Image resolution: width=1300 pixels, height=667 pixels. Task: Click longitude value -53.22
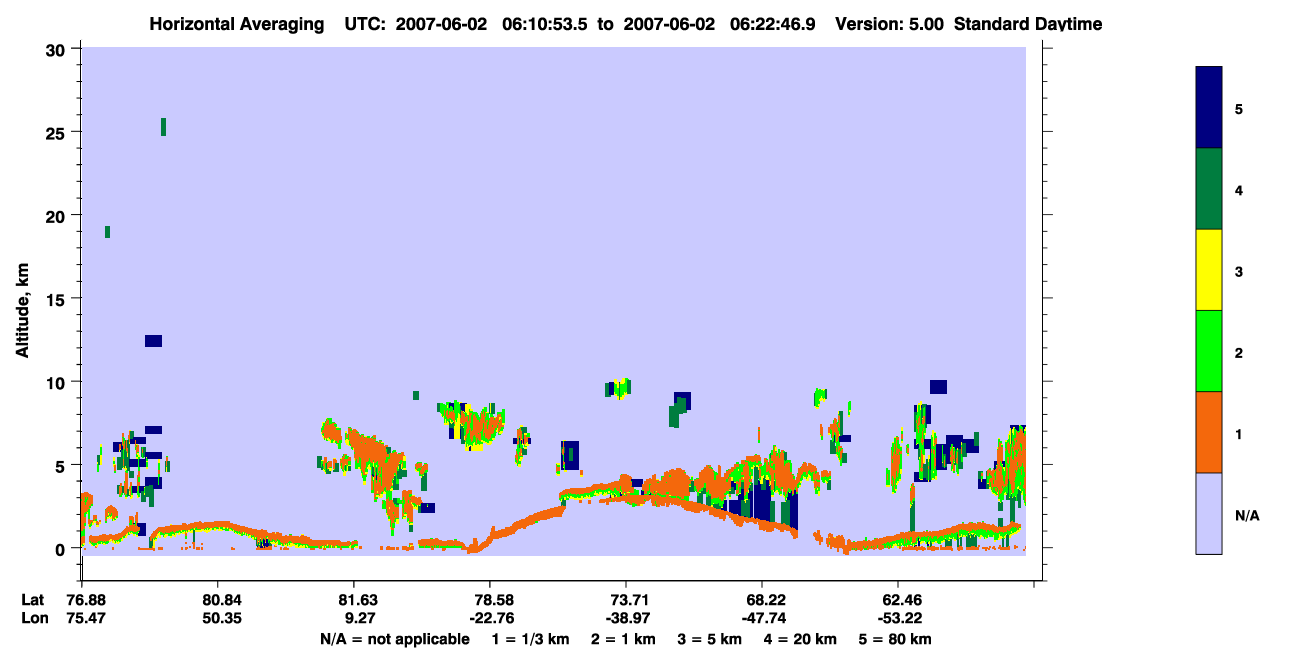click(x=898, y=619)
